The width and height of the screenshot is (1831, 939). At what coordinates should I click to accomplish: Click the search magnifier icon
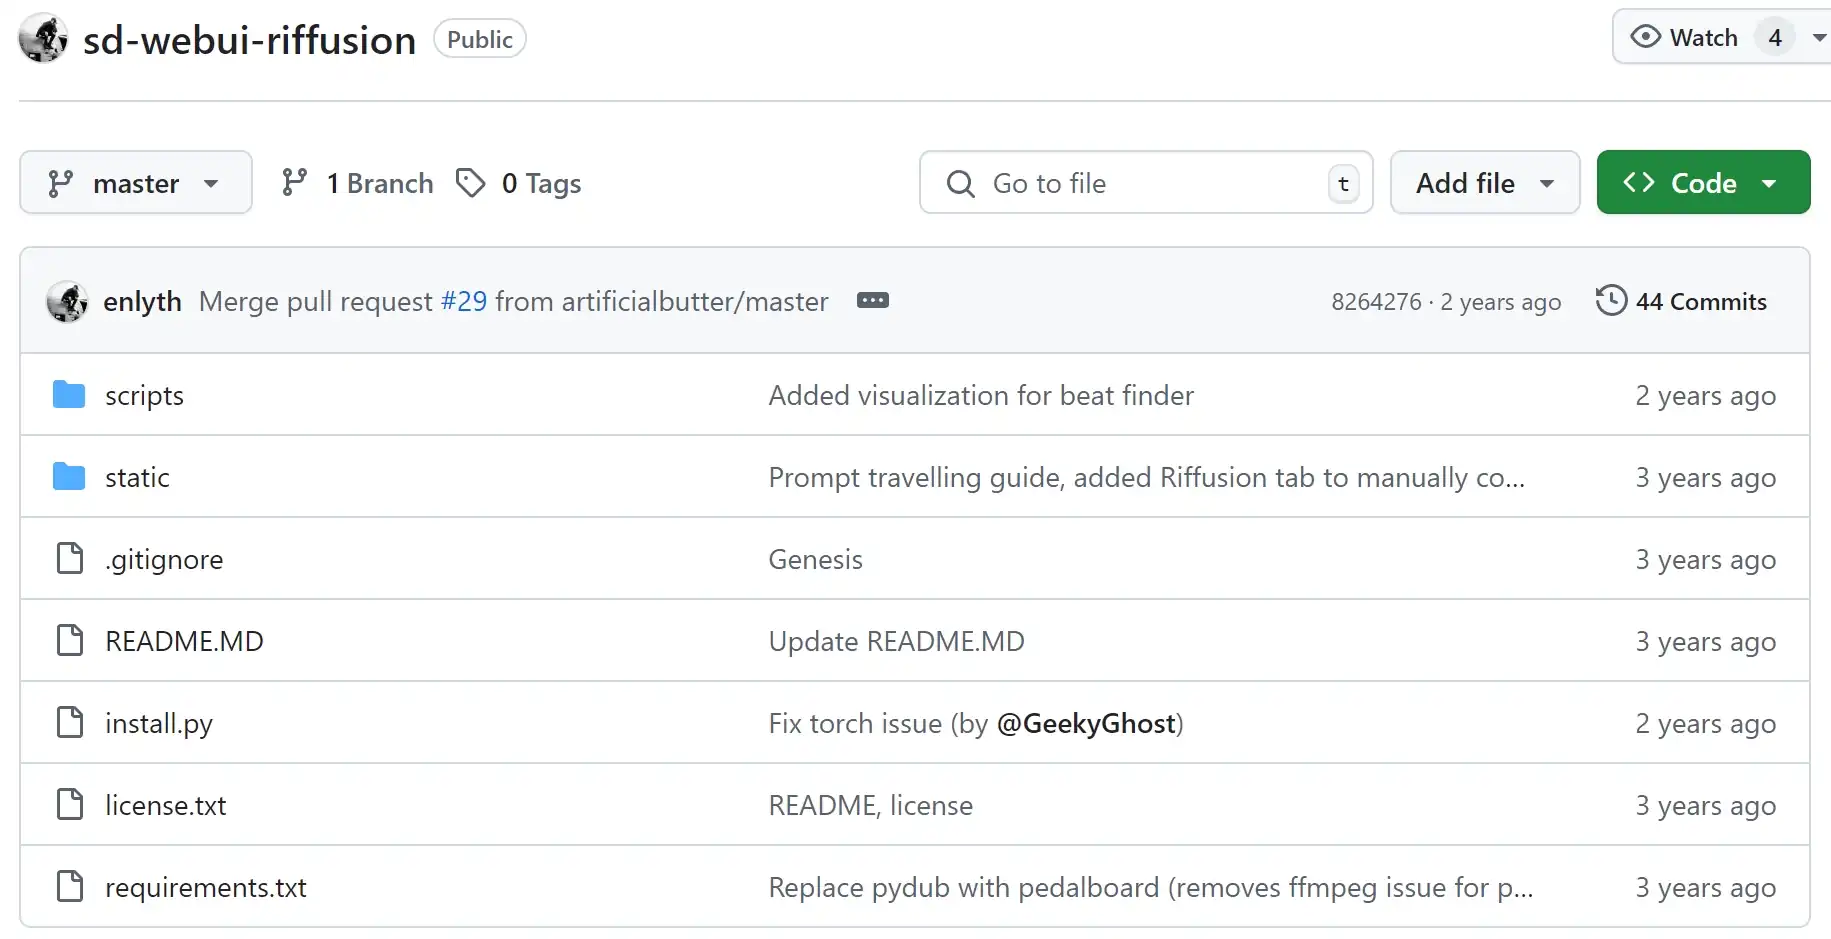960,183
